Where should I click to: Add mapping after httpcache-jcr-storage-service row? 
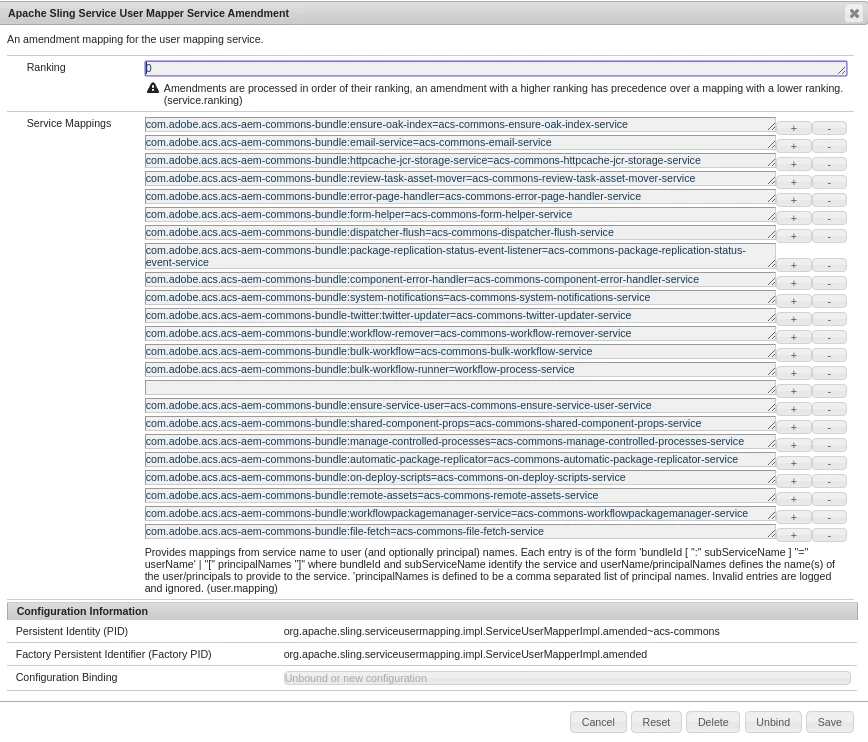793,164
